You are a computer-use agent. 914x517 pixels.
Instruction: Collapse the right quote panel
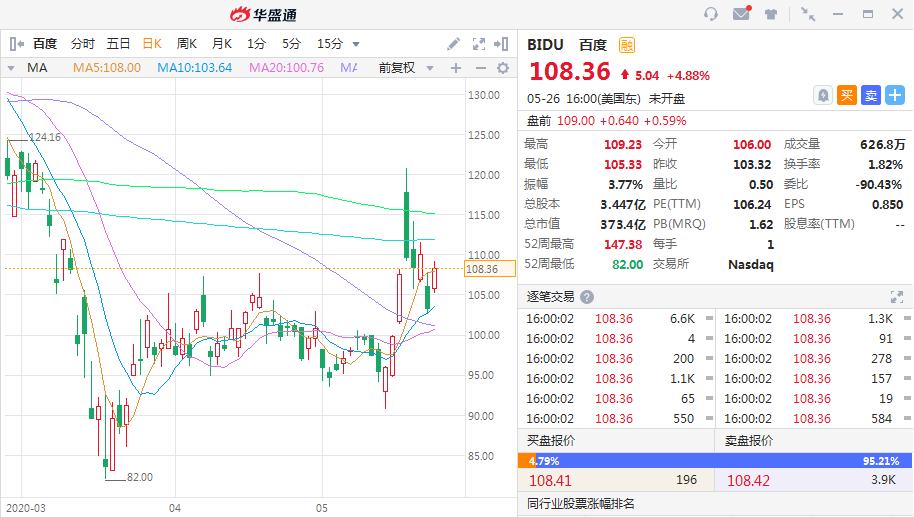click(501, 44)
